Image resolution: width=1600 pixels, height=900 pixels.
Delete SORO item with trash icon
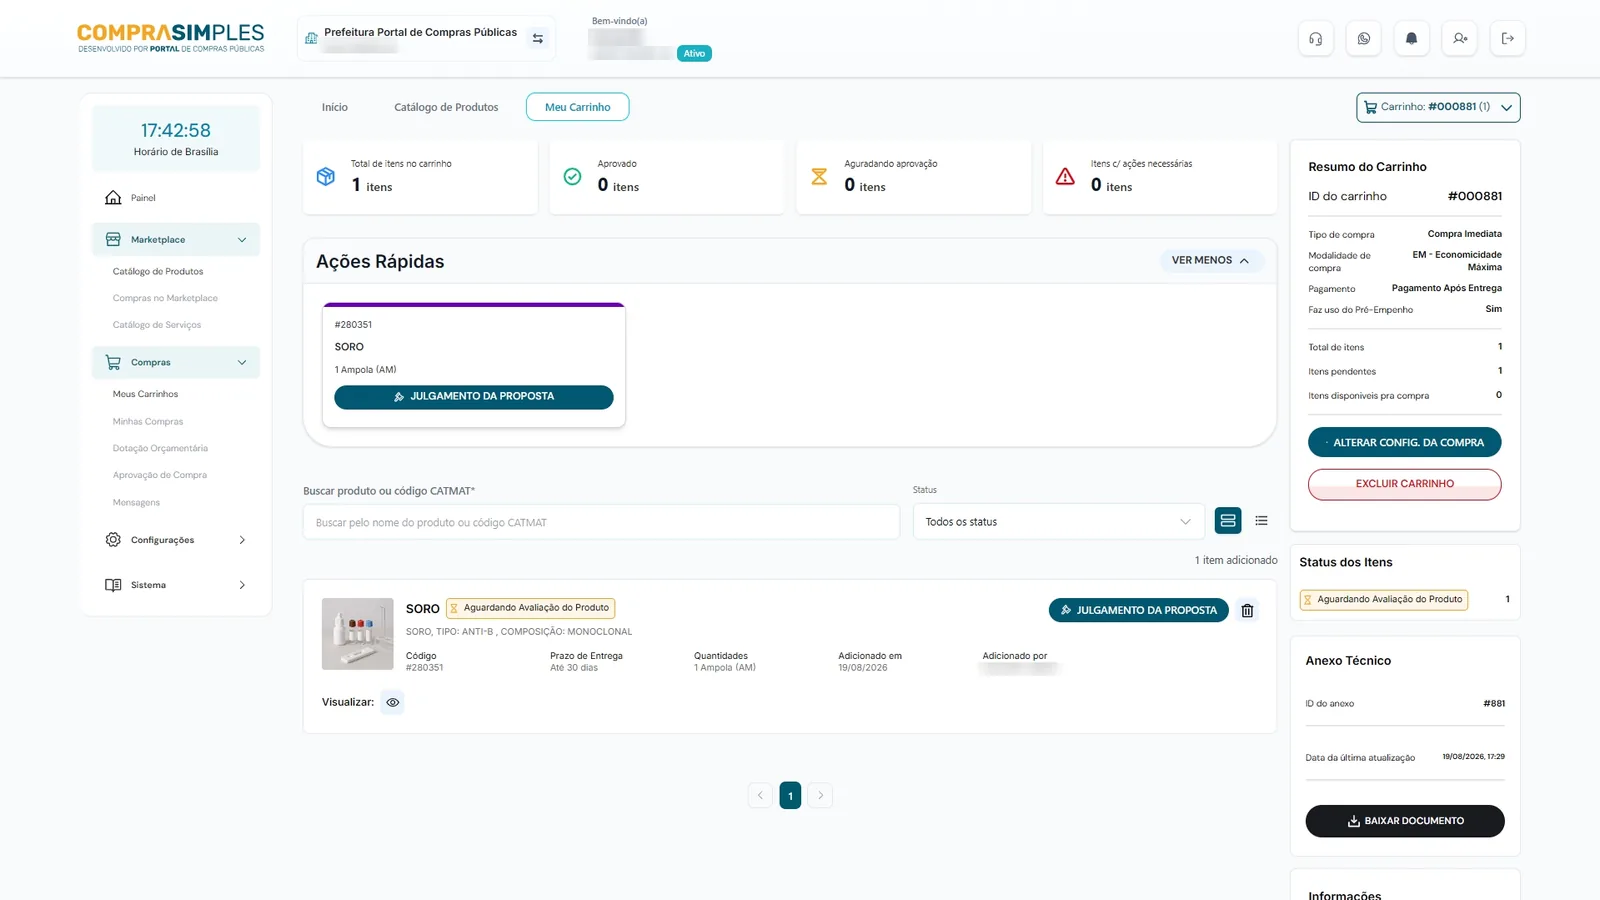[1247, 610]
